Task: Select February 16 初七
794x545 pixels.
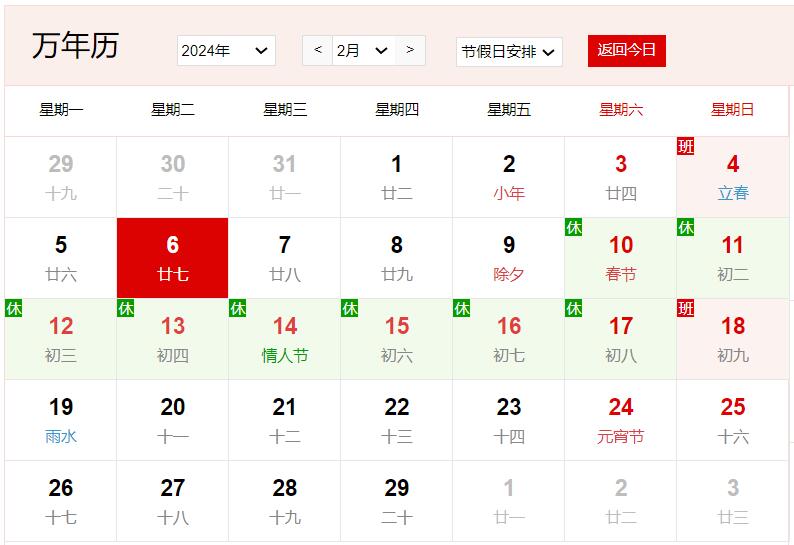Action: (508, 339)
